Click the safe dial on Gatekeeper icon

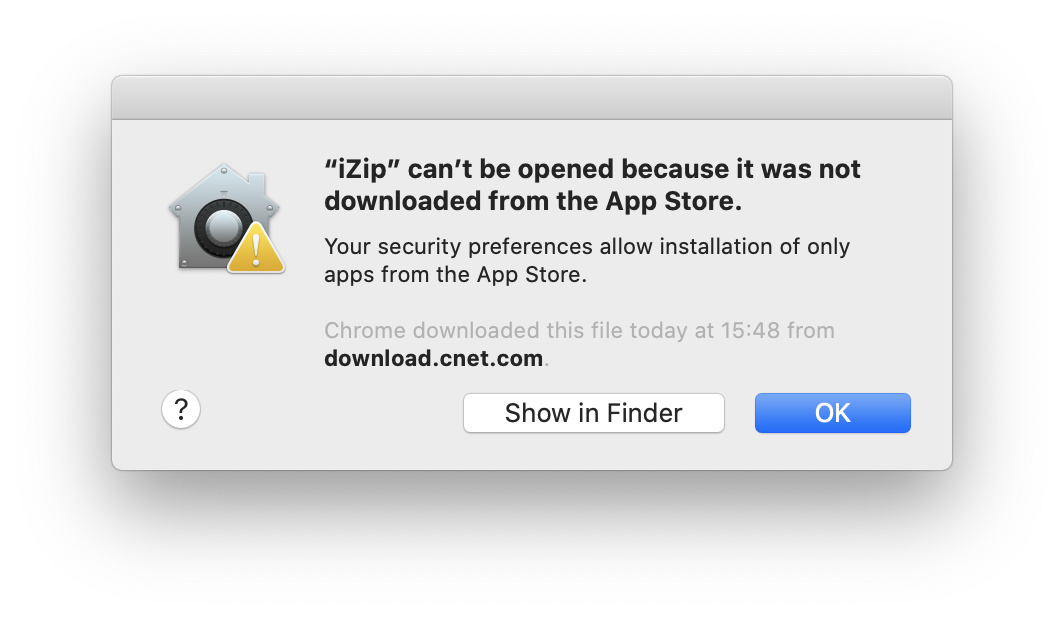[221, 229]
